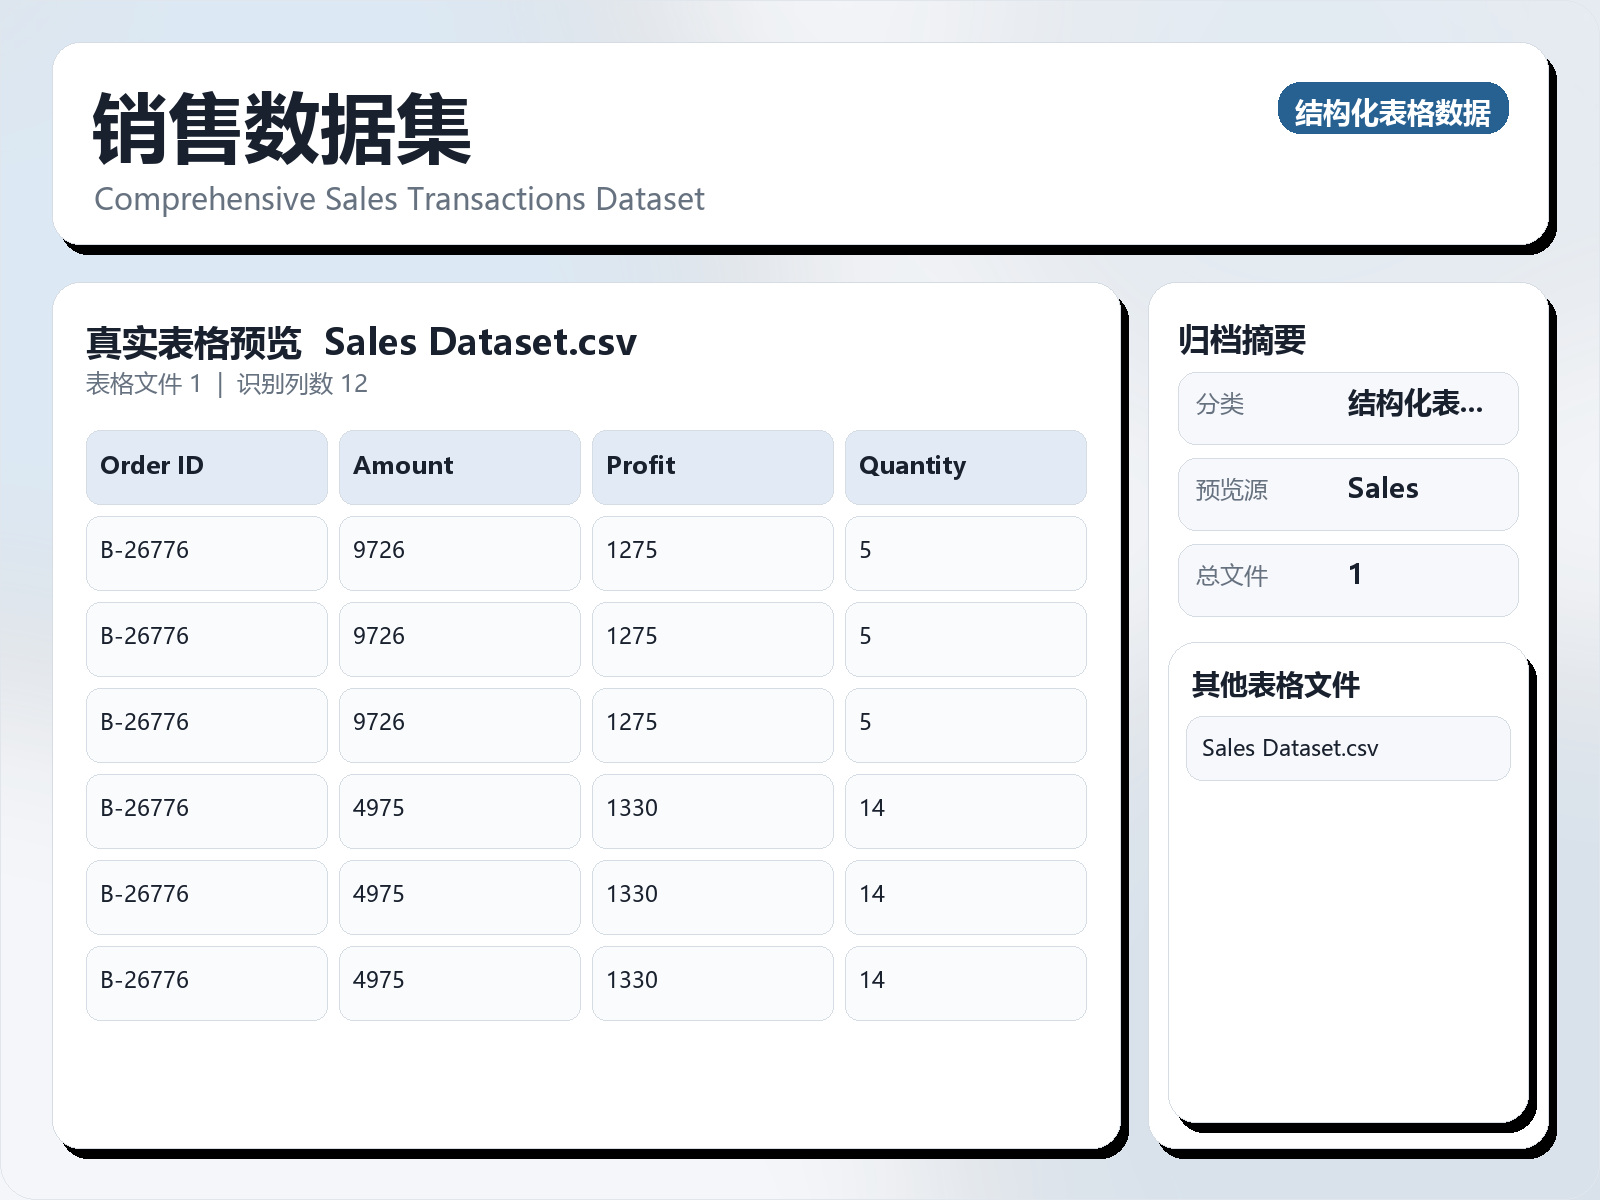Click Quantity 5 in the third row
Image resolution: width=1600 pixels, height=1200 pixels.
pyautogui.click(x=965, y=724)
